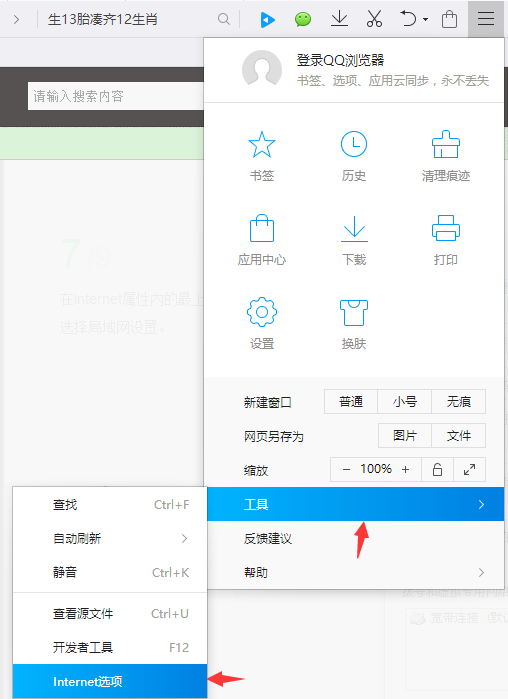Expand the 工具 submenu arrow

(x=481, y=504)
